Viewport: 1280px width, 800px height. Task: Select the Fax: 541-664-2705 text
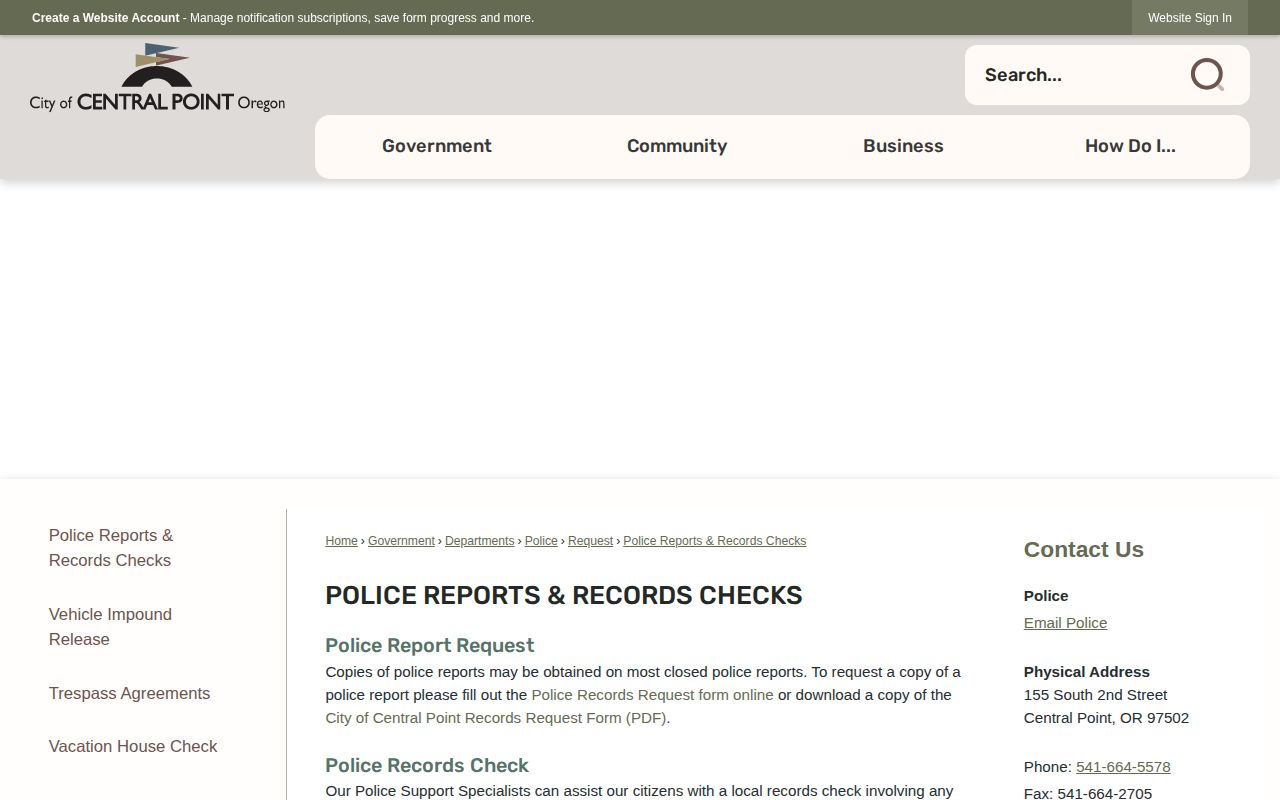pos(1088,793)
